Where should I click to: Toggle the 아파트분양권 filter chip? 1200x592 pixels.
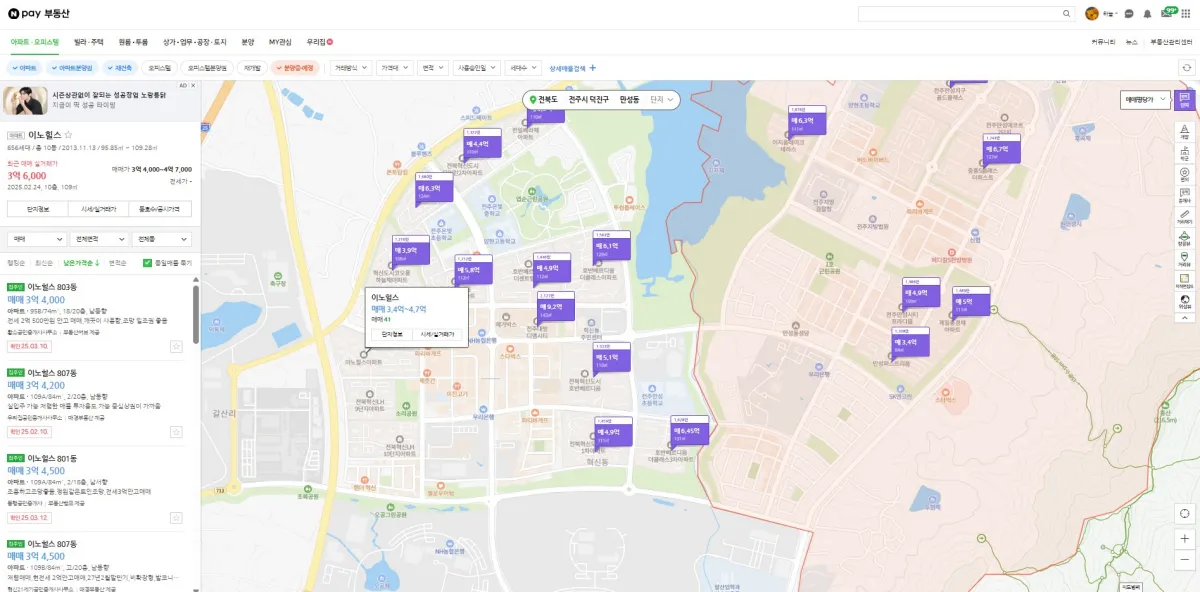point(72,68)
